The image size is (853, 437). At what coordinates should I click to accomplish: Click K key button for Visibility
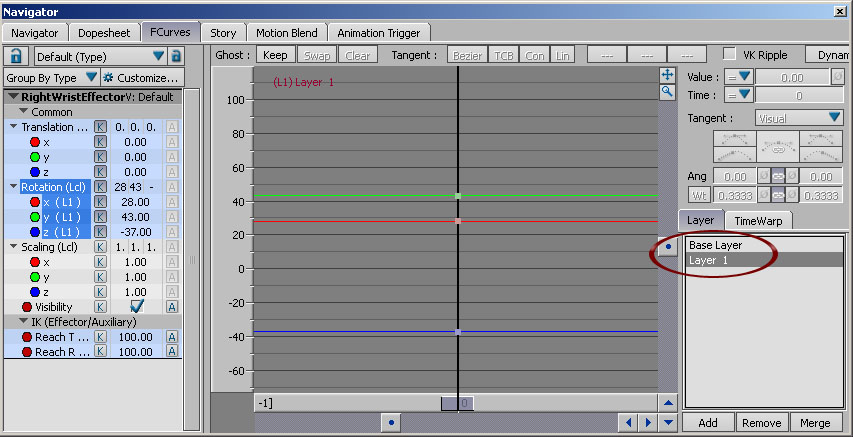tap(100, 307)
